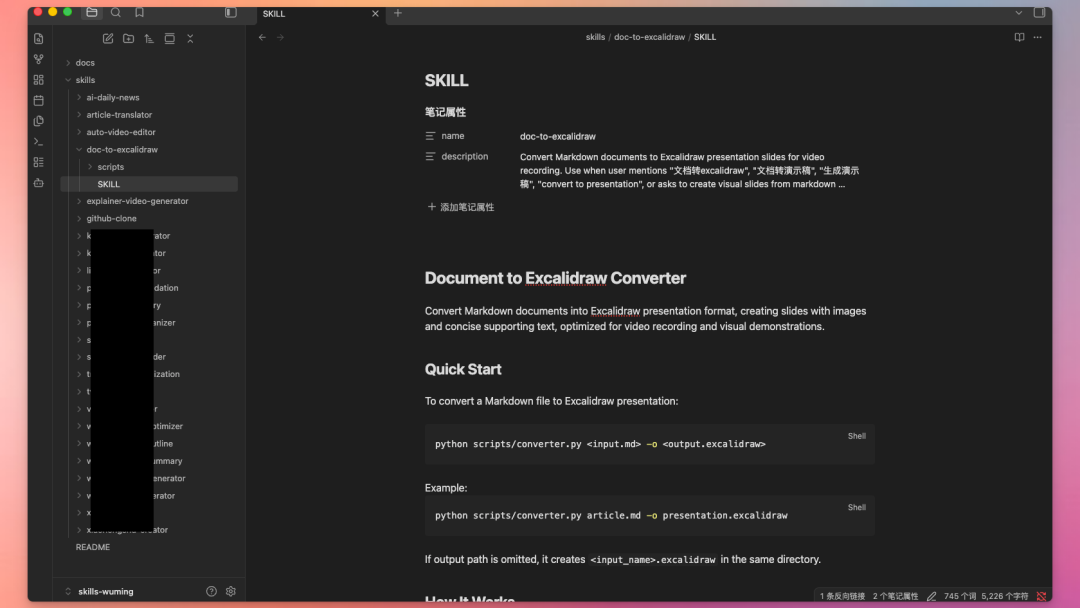Switch to reading view book icon
The width and height of the screenshot is (1080, 608).
pyautogui.click(x=1019, y=37)
